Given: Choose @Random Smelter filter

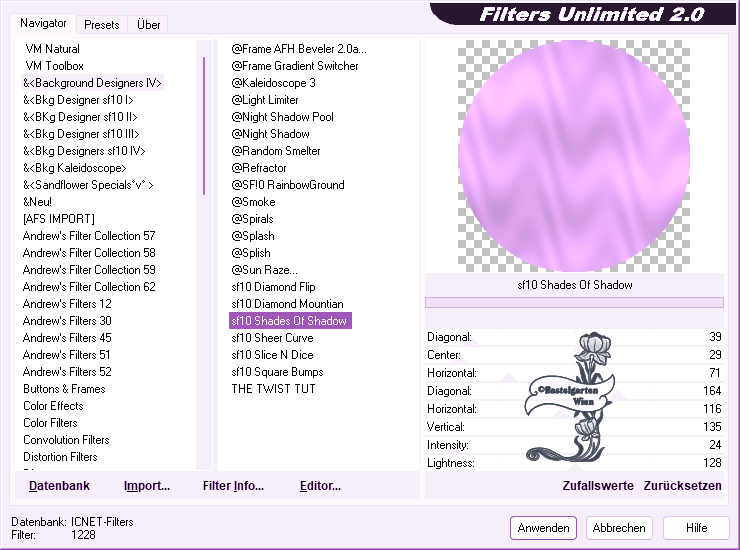Looking at the screenshot, I should point(276,151).
